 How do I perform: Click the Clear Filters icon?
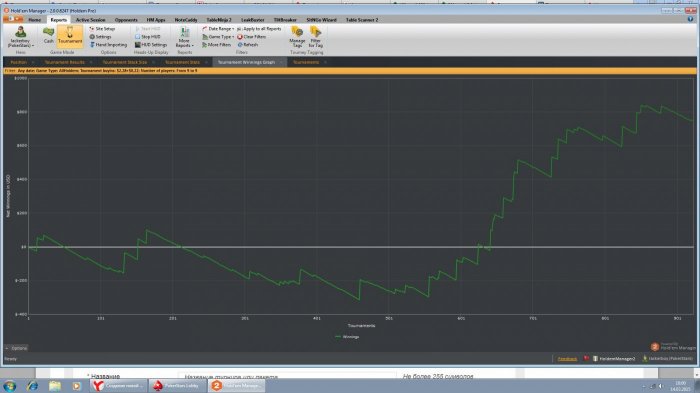251,37
